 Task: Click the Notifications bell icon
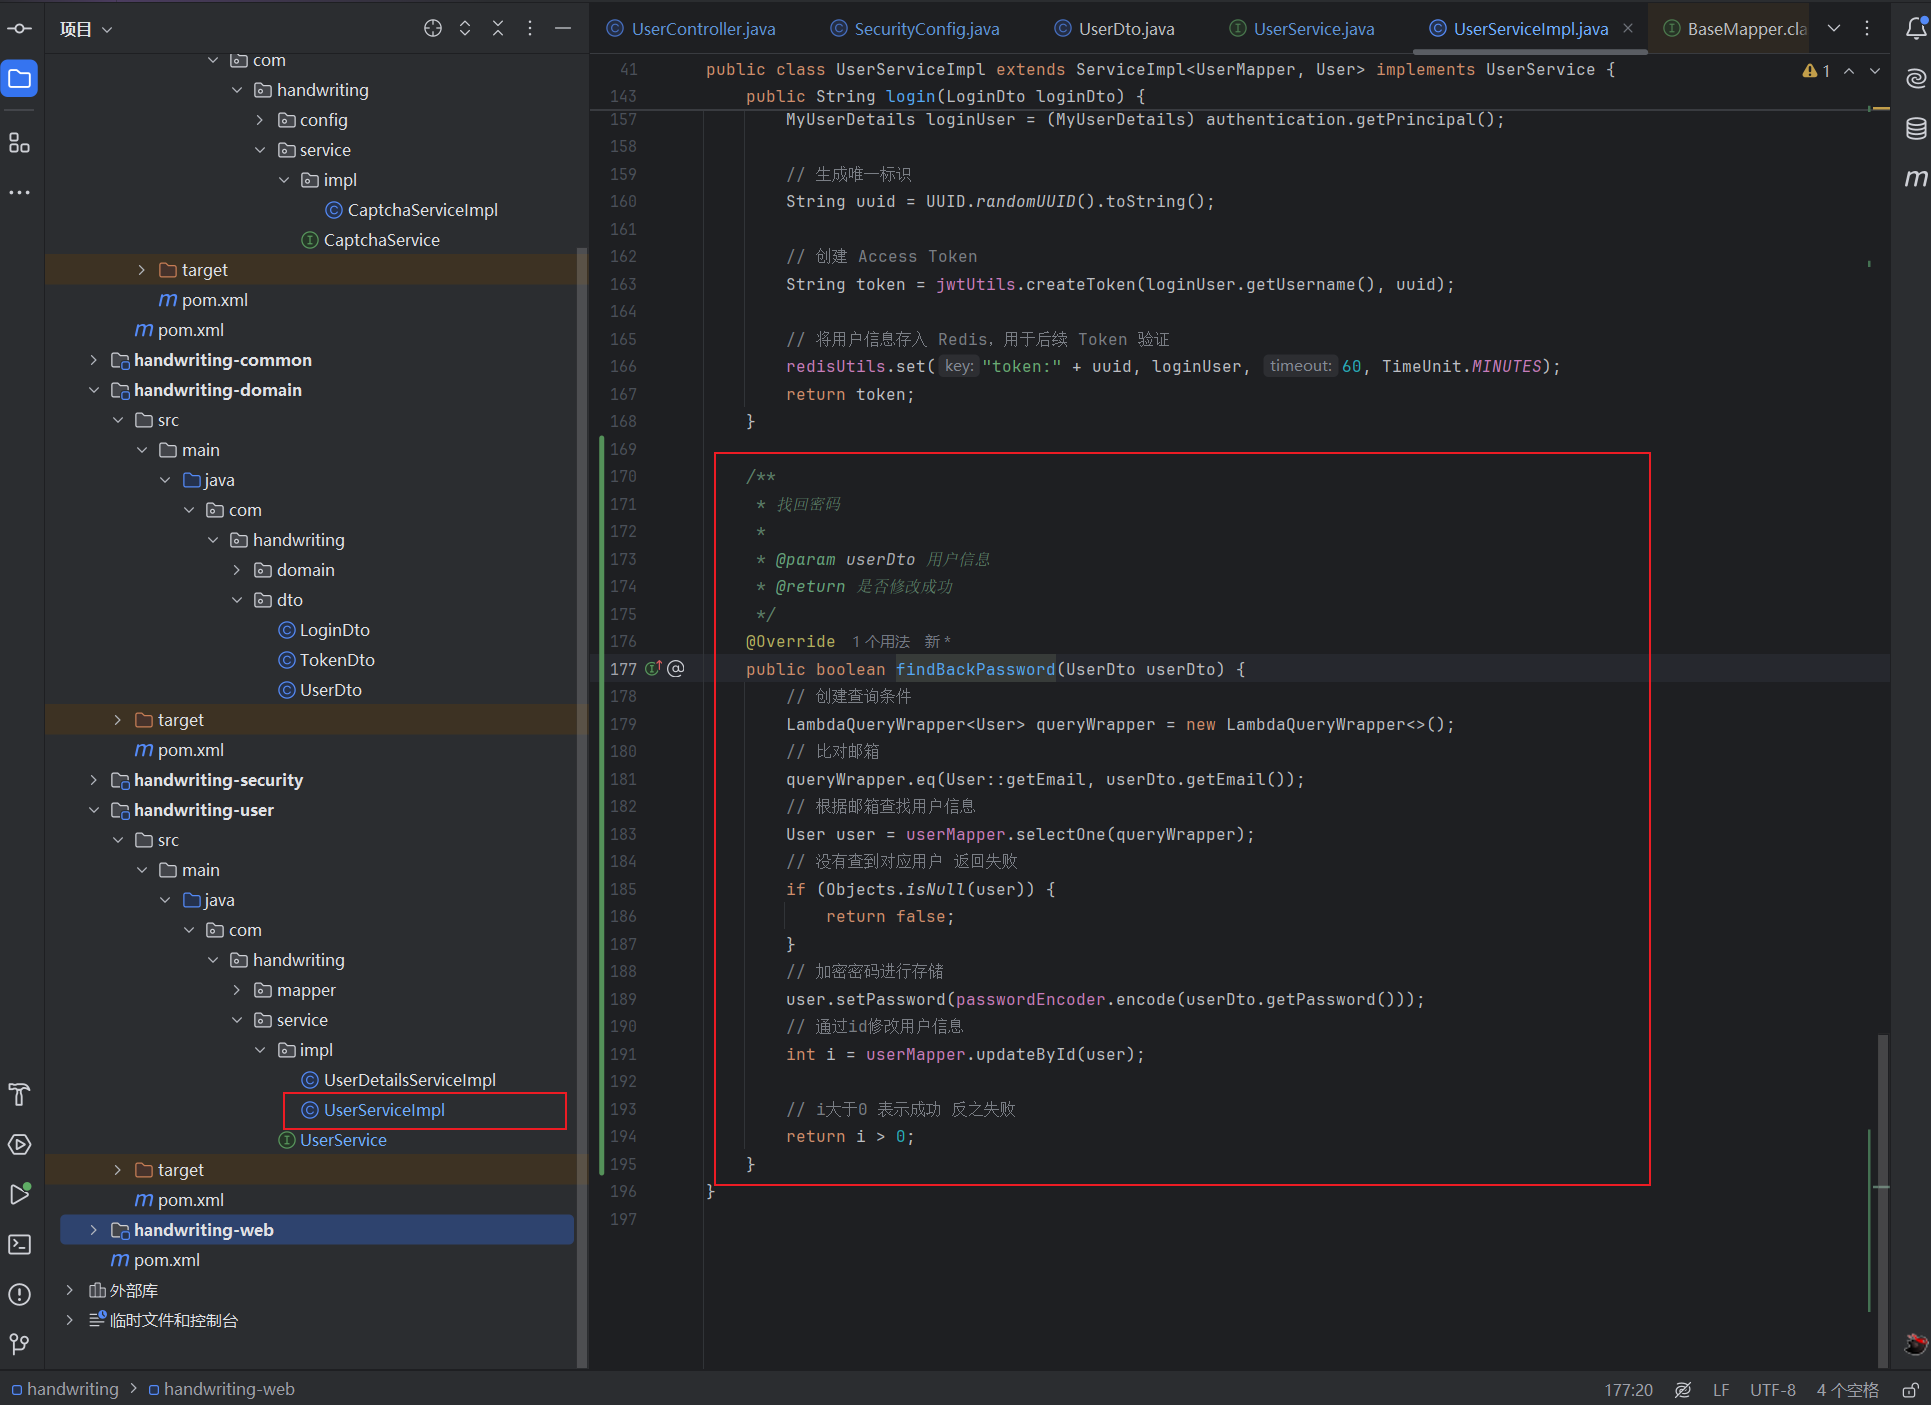[1915, 29]
